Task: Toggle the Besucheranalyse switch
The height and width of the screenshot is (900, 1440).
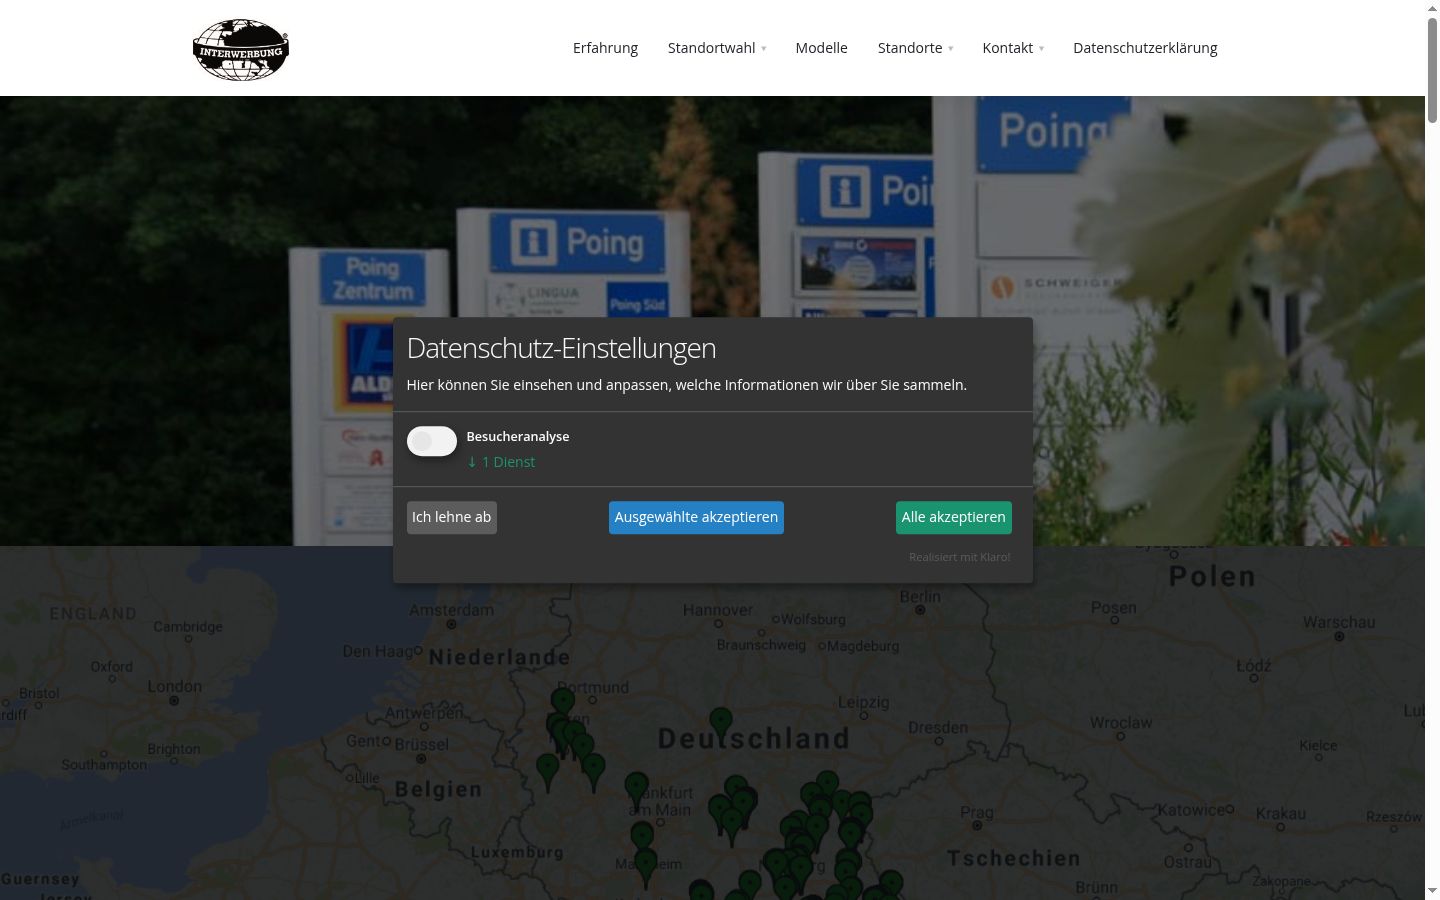Action: 432,441
